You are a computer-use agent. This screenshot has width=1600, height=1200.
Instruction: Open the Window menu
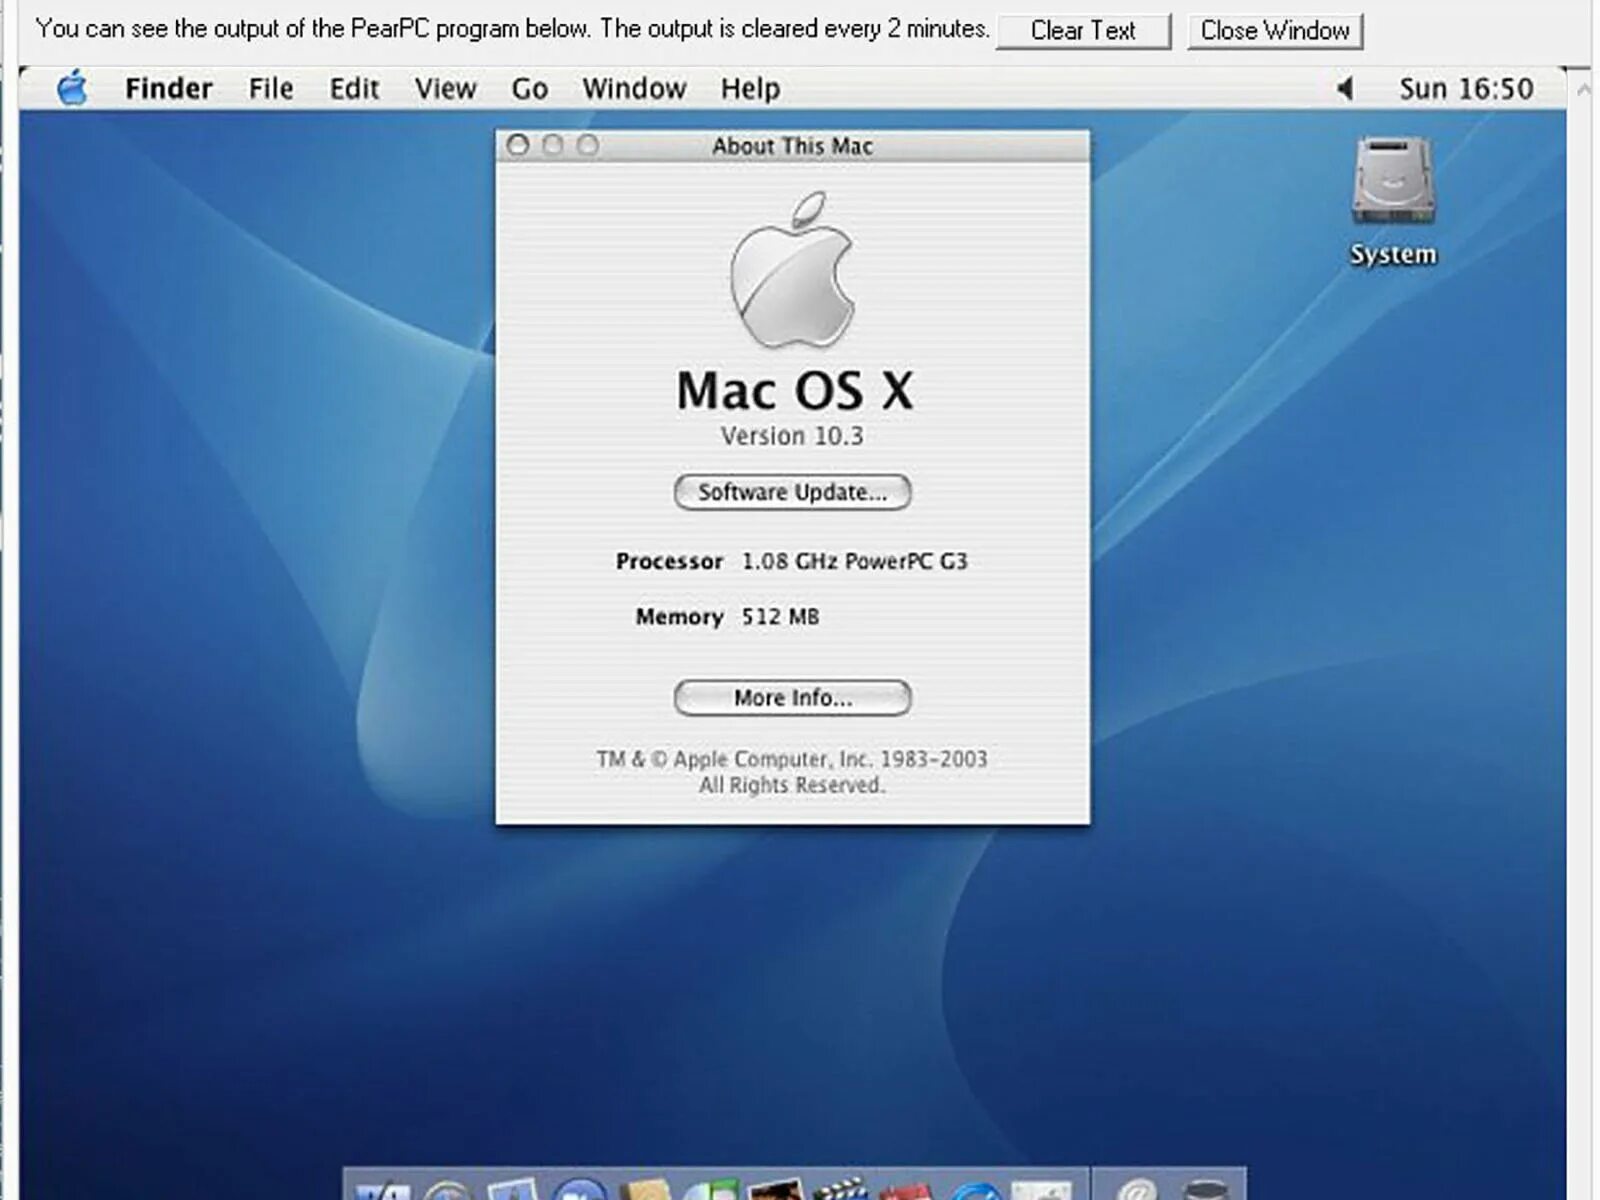(634, 88)
